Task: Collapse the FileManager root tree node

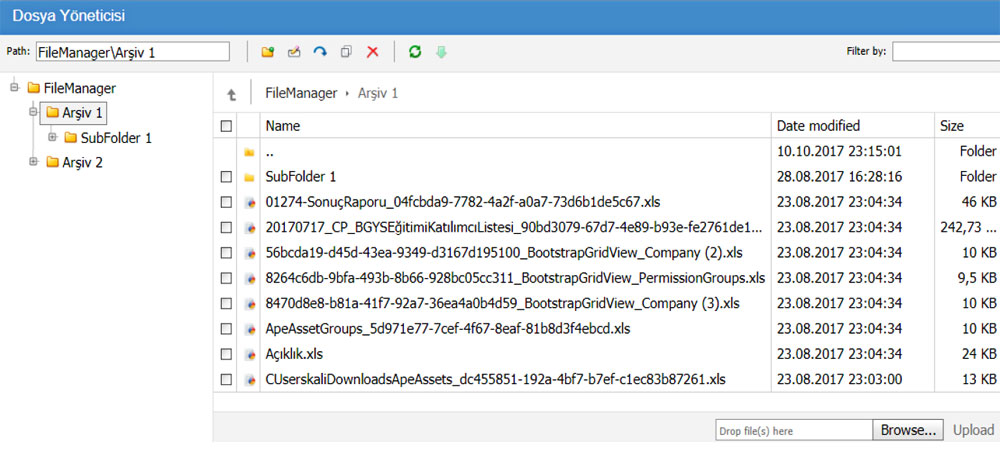Action: tap(15, 88)
